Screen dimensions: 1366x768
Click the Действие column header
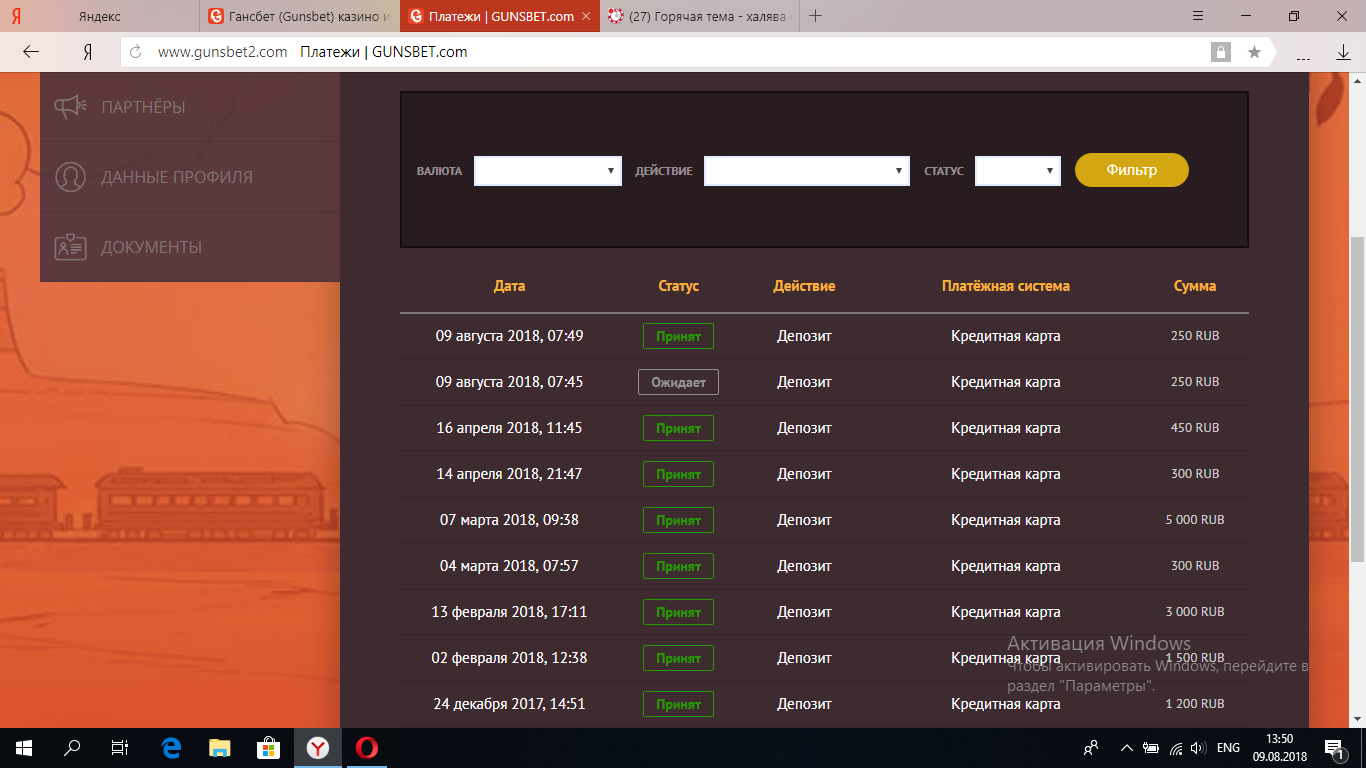pos(804,286)
